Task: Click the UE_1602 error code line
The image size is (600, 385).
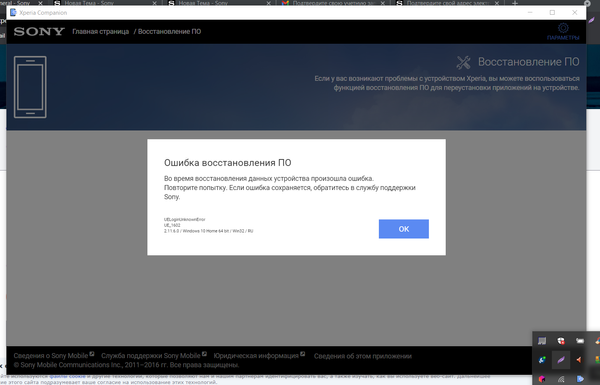Action: 172,225
